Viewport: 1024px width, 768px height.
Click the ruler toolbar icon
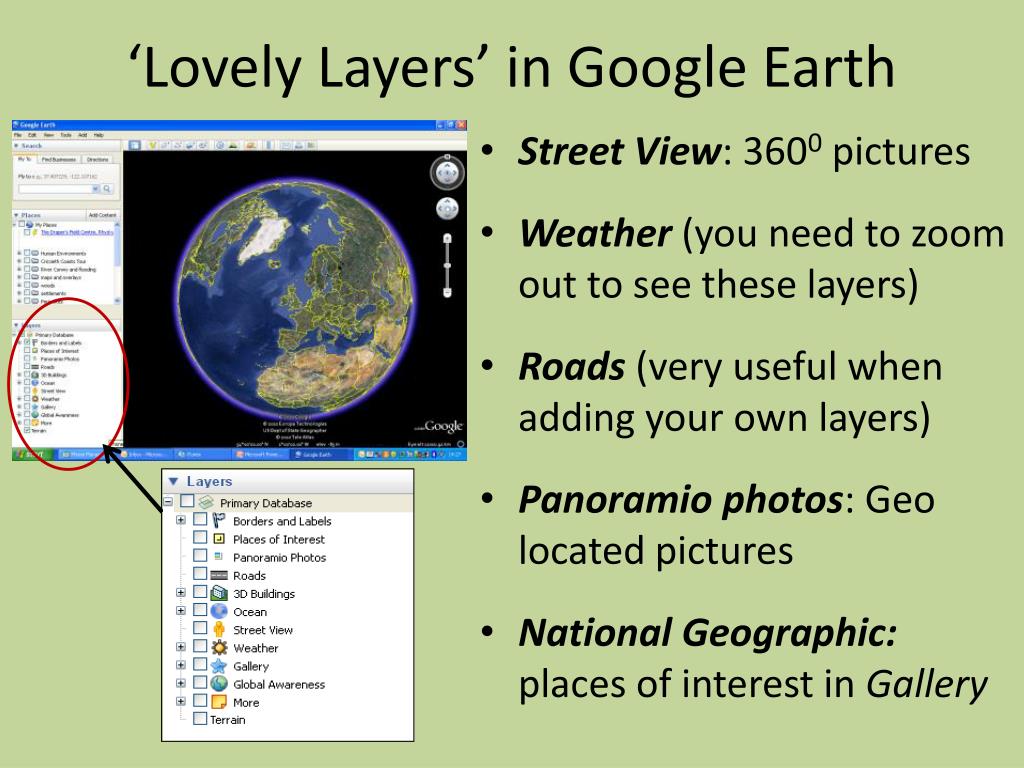268,146
